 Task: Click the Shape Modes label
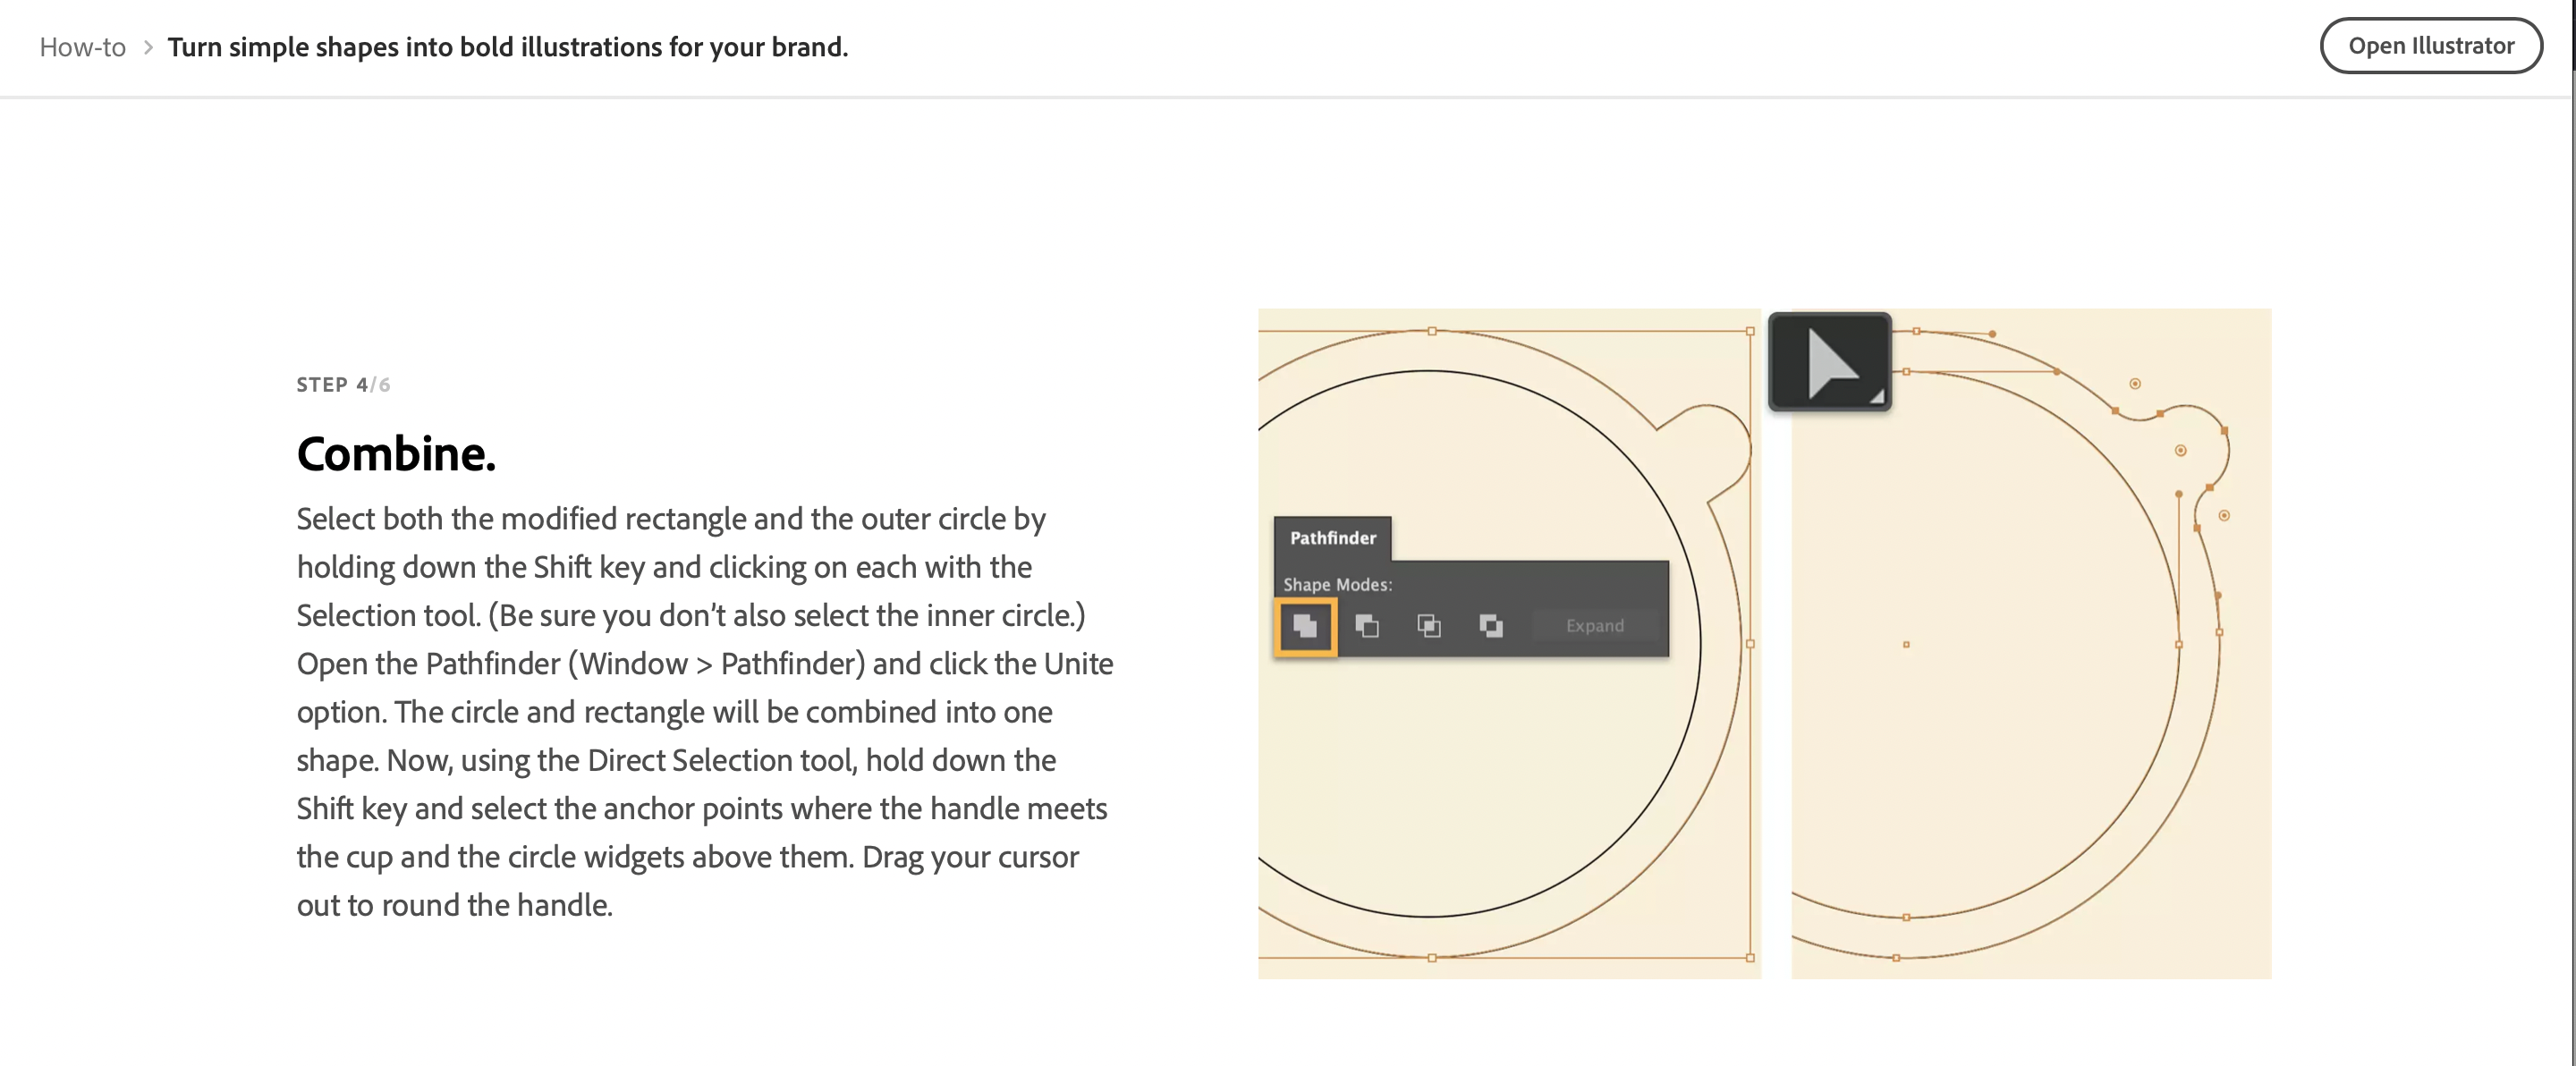coord(1337,585)
